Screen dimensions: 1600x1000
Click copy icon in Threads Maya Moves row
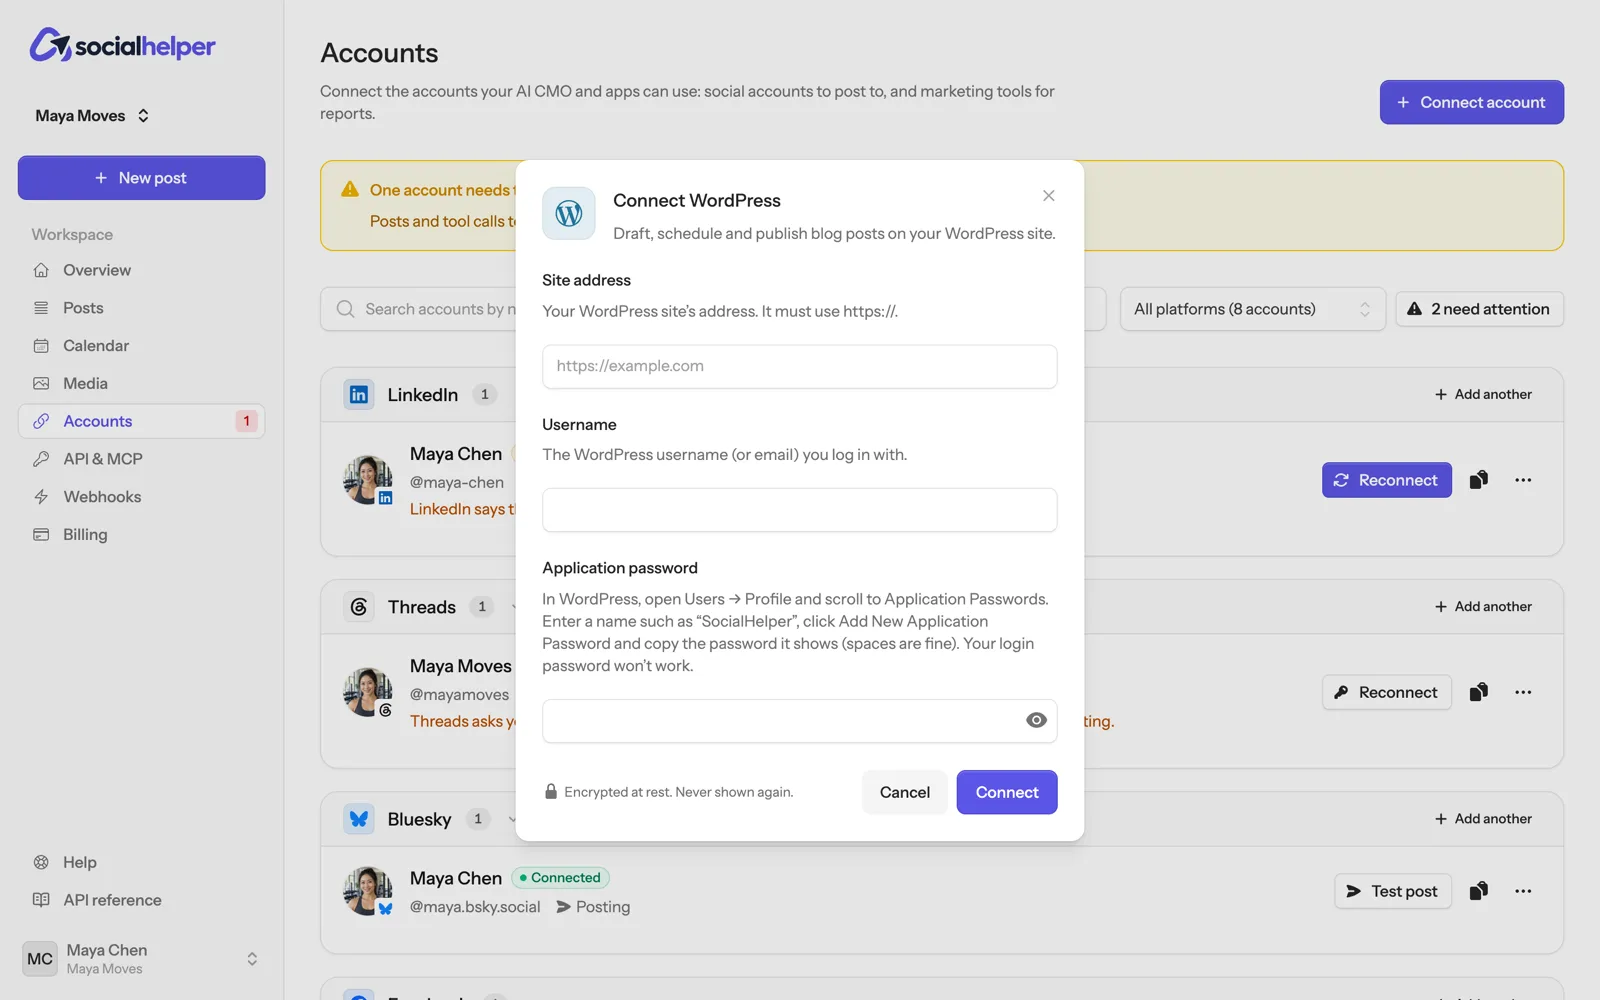click(x=1479, y=692)
